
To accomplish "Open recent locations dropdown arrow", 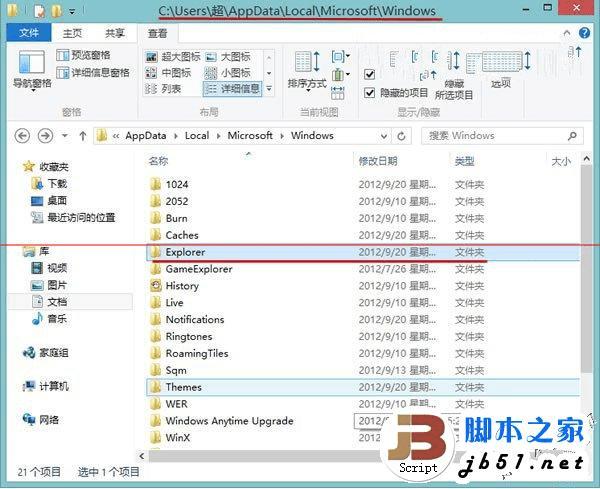I will click(65, 136).
